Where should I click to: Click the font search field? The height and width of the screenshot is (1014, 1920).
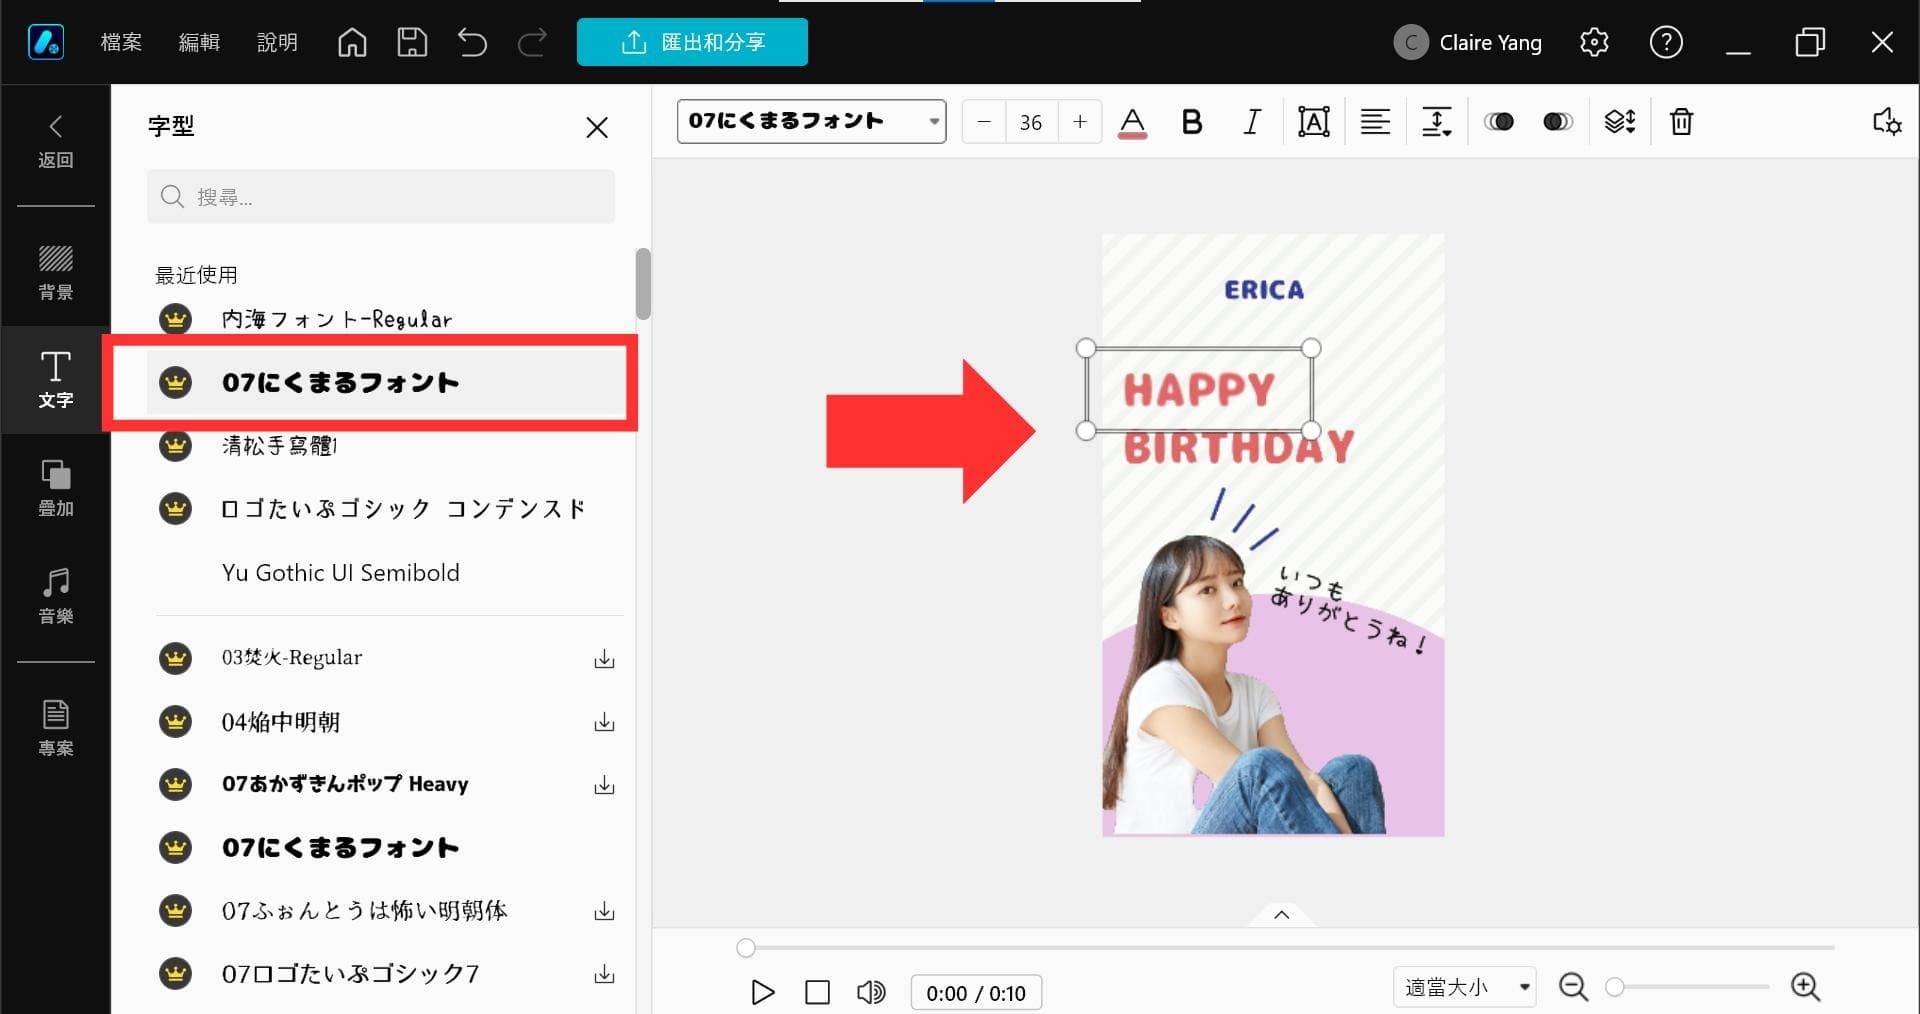381,197
